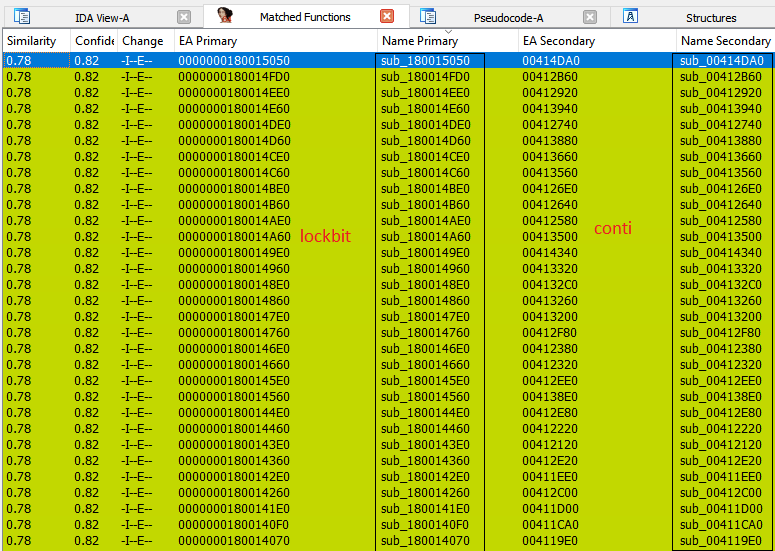Close the IDA View-A tab
Image resolution: width=775 pixels, height=551 pixels.
pos(184,17)
